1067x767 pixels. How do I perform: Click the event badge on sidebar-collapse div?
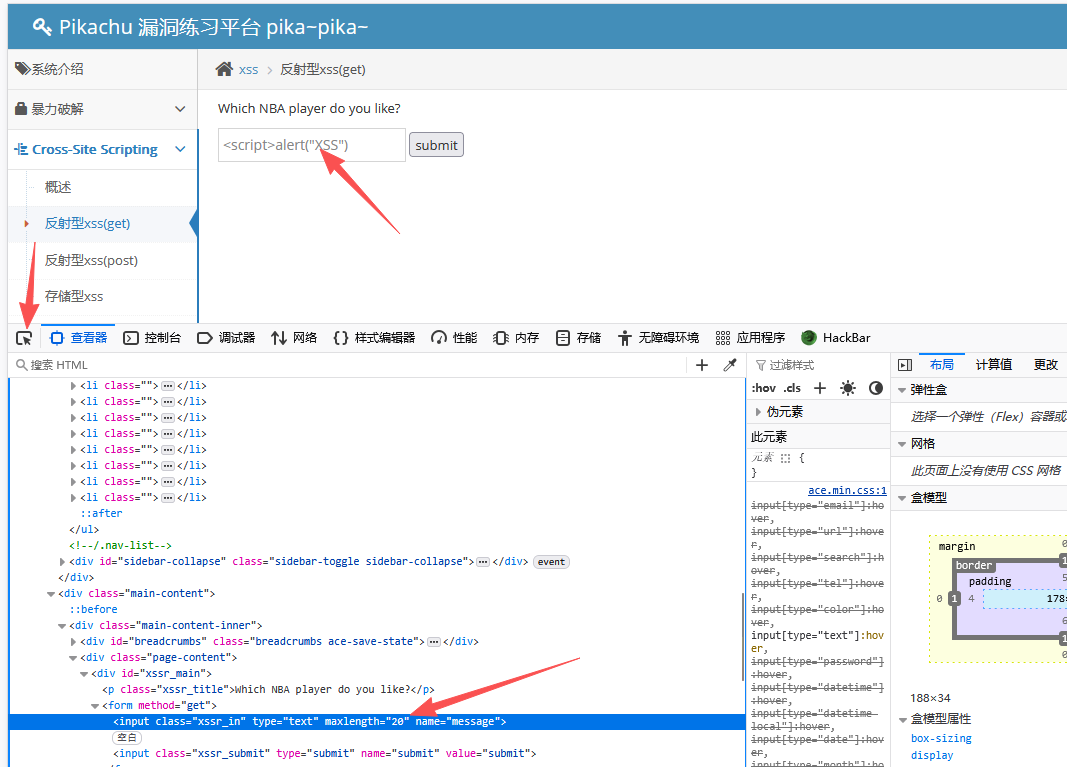tap(551, 562)
